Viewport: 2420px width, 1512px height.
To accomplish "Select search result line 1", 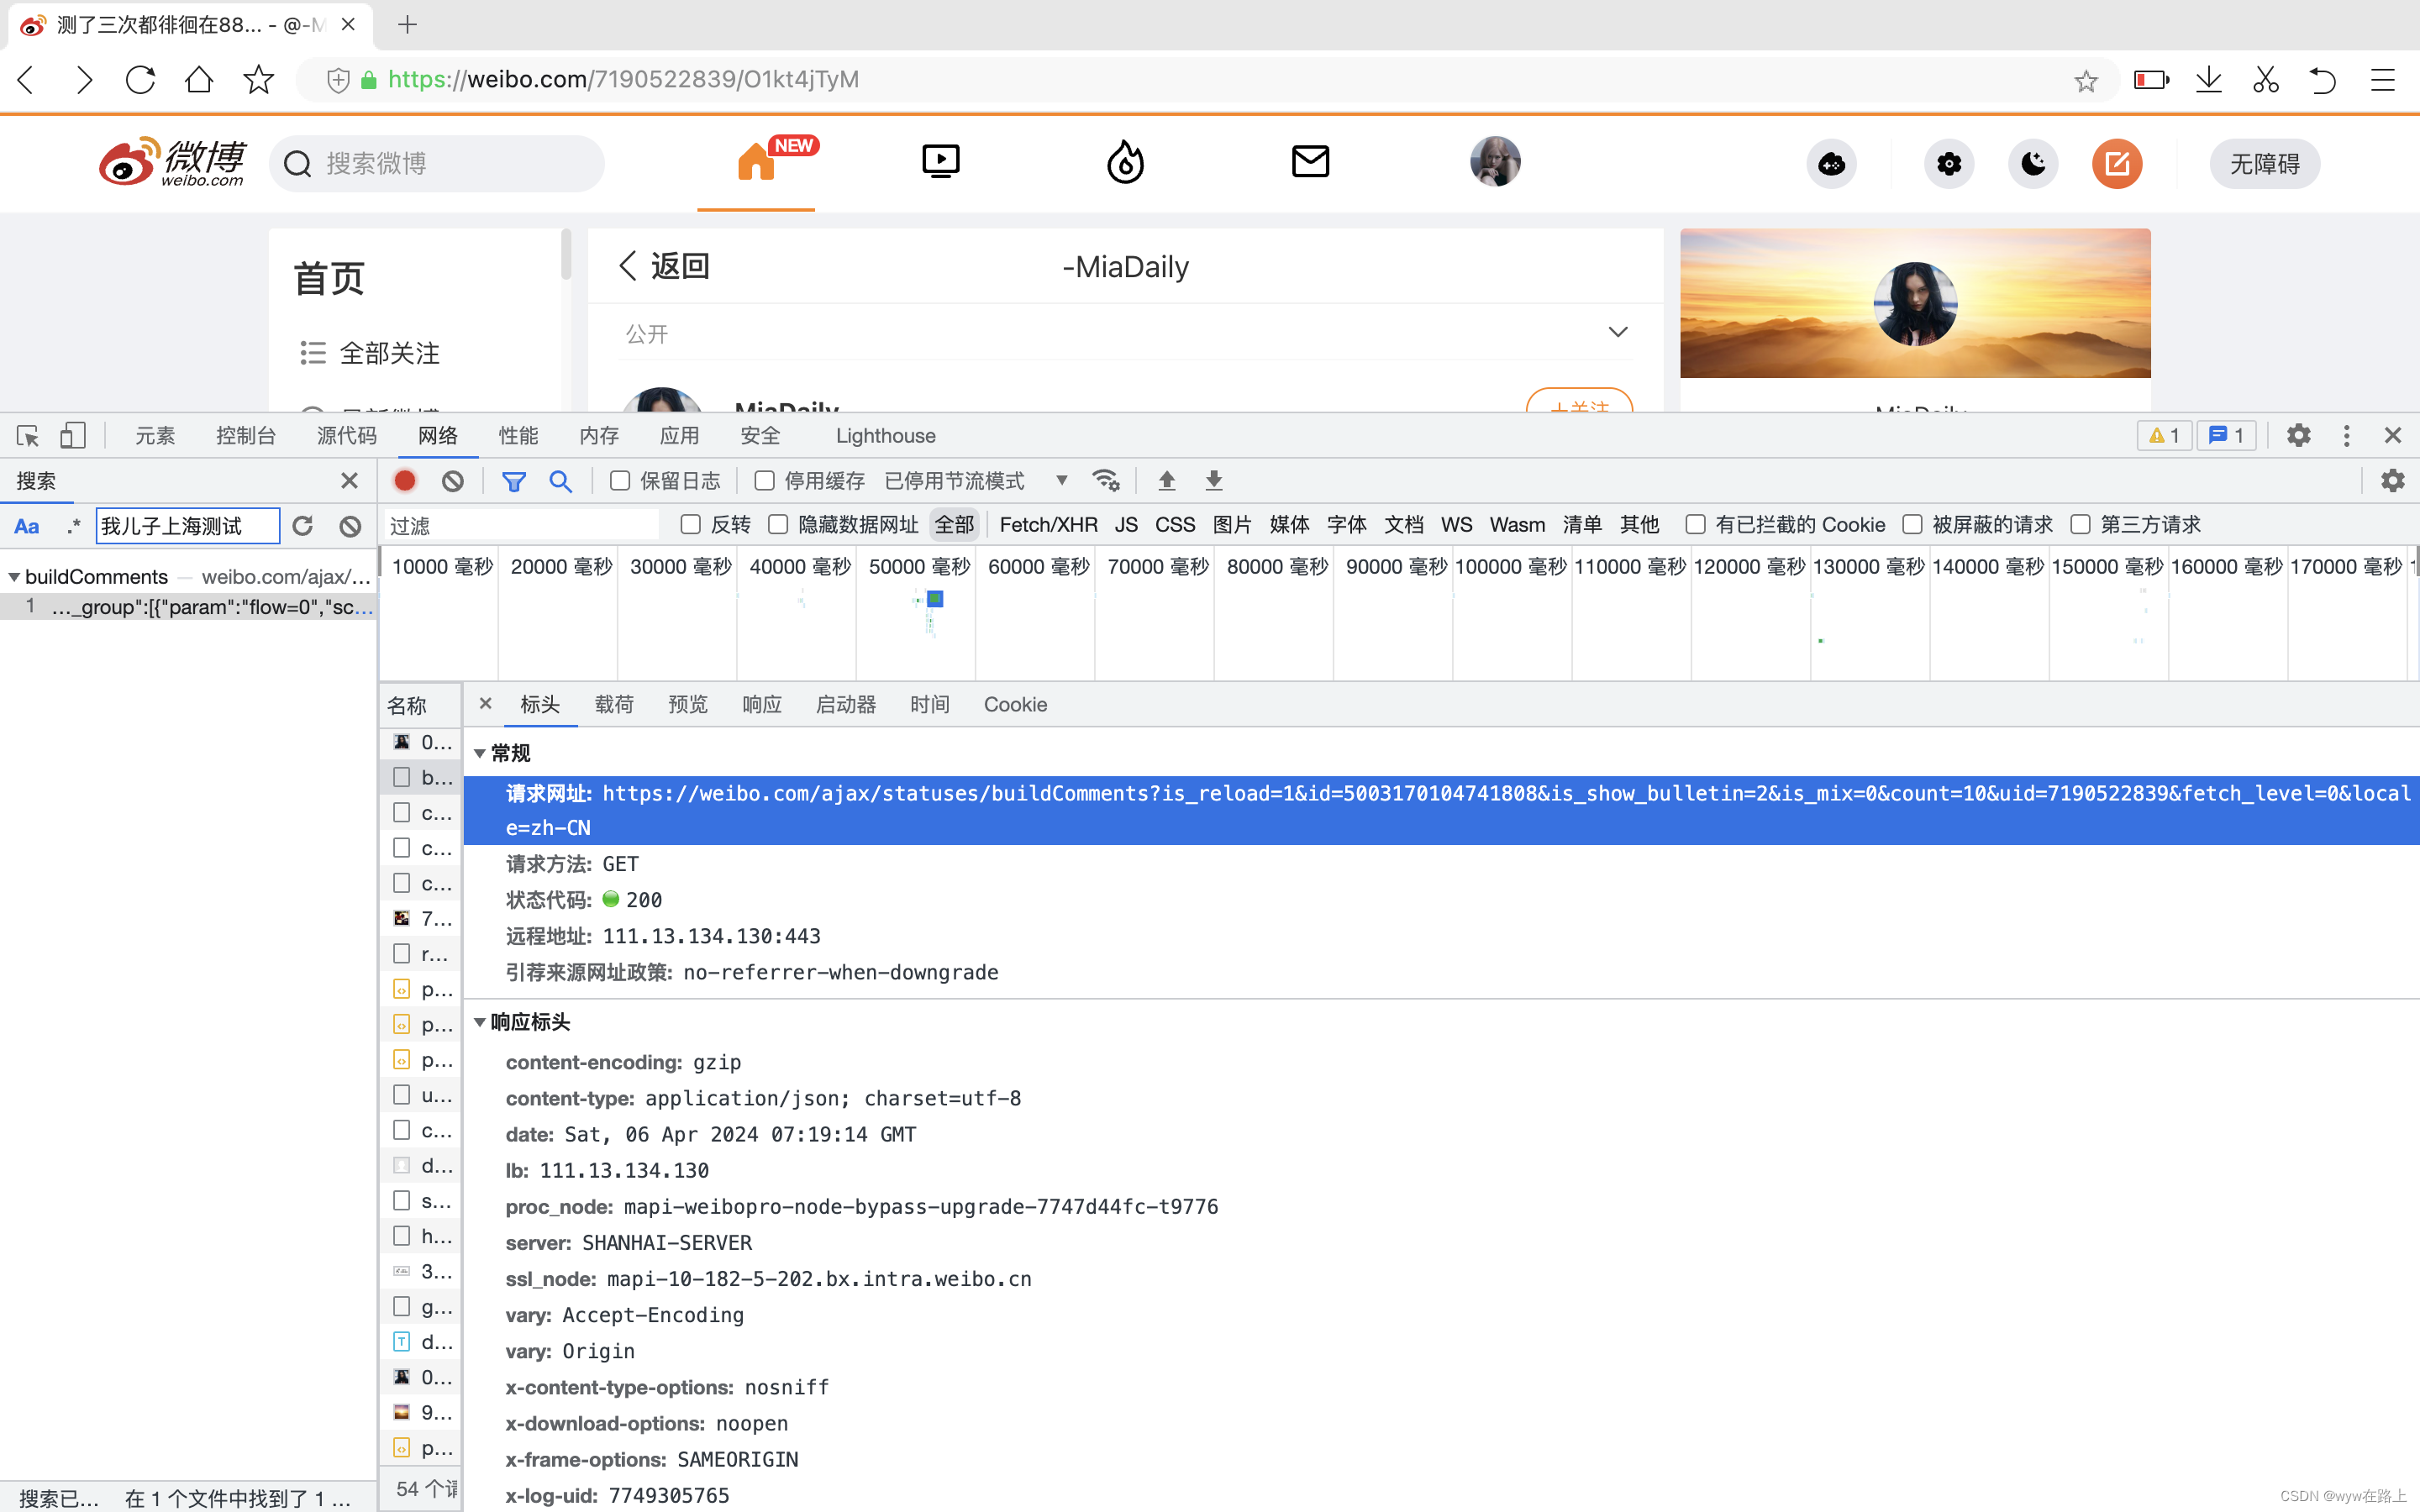I will (x=188, y=607).
